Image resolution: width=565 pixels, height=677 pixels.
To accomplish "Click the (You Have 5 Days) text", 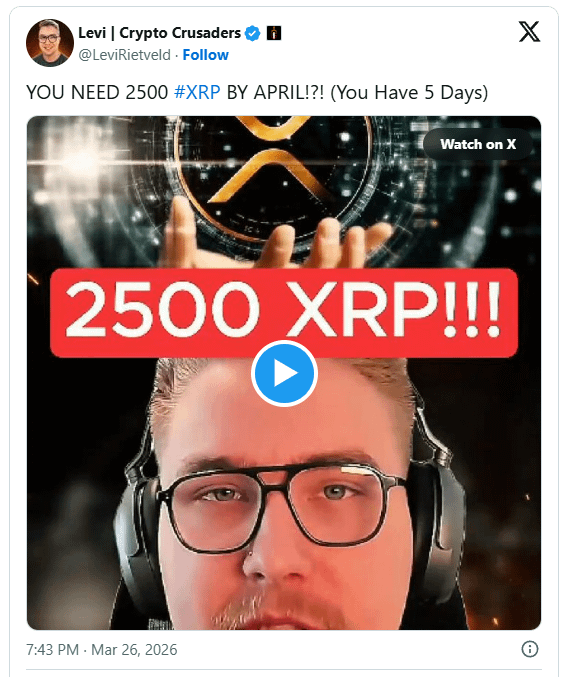I will tap(409, 92).
